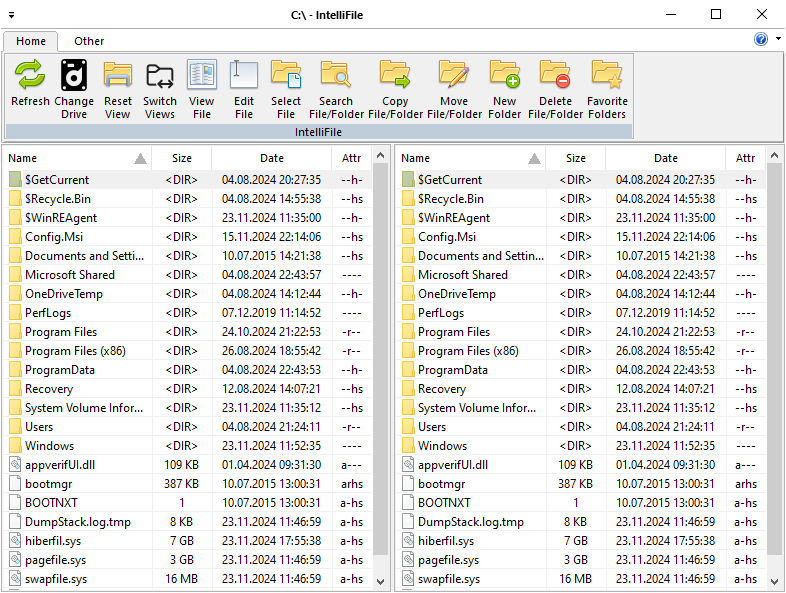The image size is (786, 593).
Task: Sort right pane by Name column
Action: click(470, 158)
